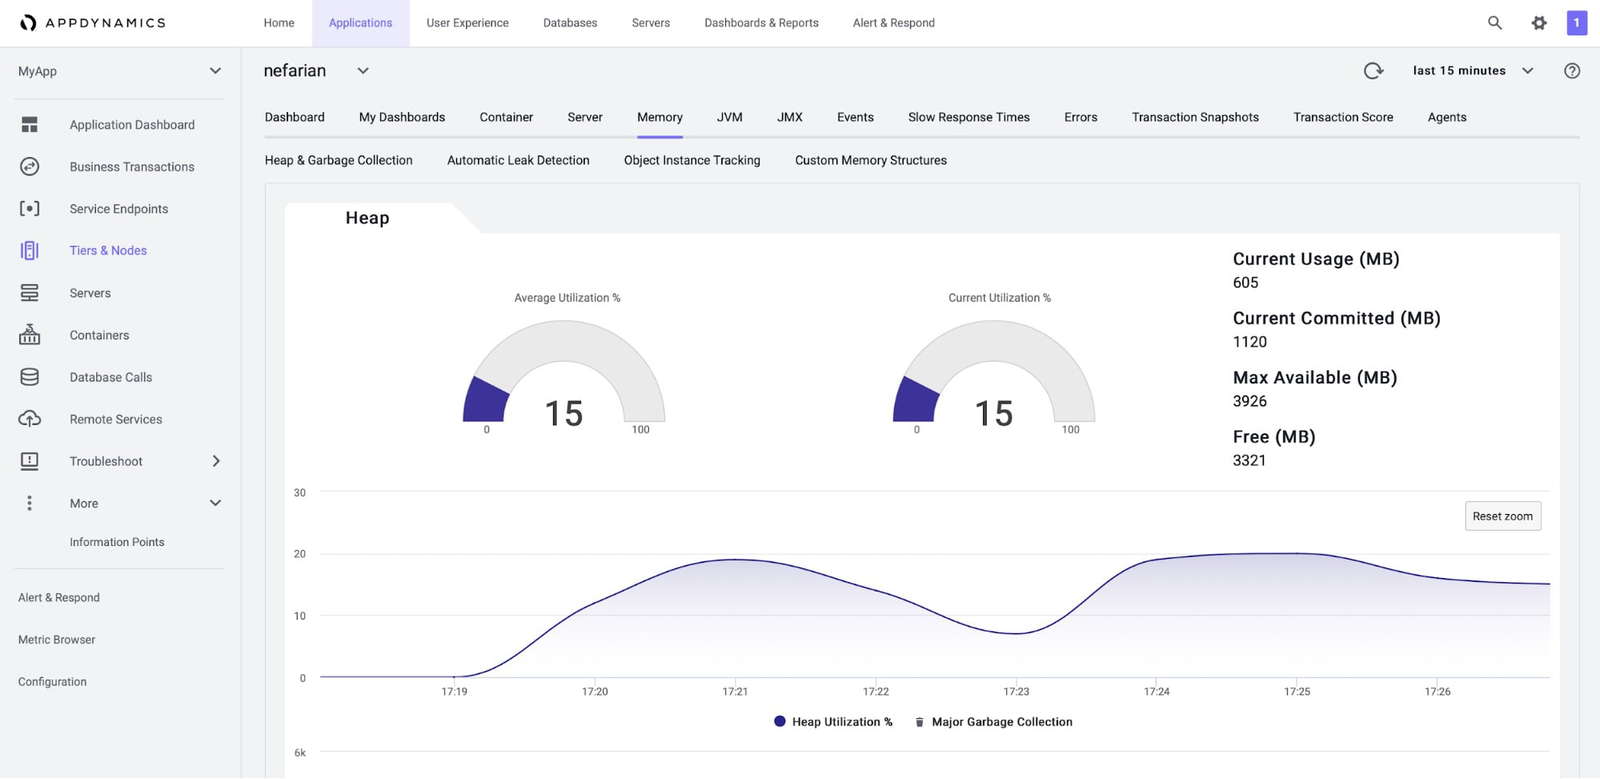Switch to the Events tab

click(x=855, y=117)
